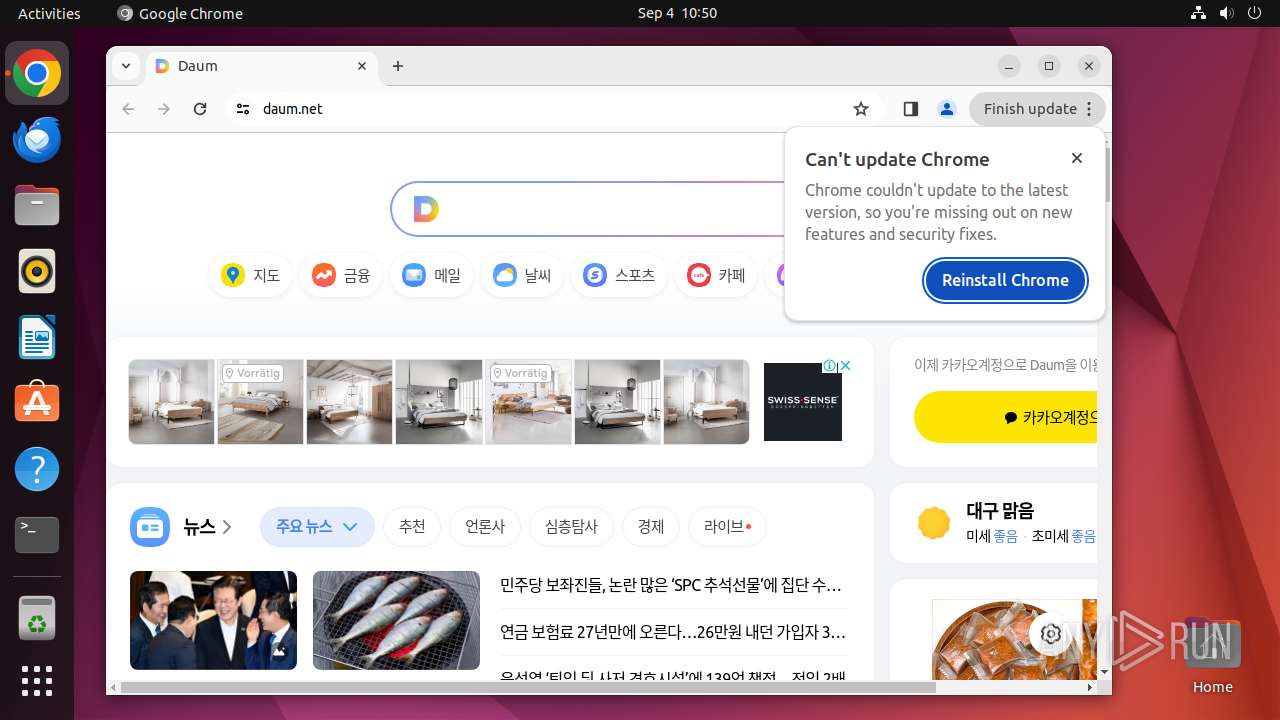The image size is (1280, 720).
Task: Select the 심층탐사 news tab
Action: (x=571, y=527)
